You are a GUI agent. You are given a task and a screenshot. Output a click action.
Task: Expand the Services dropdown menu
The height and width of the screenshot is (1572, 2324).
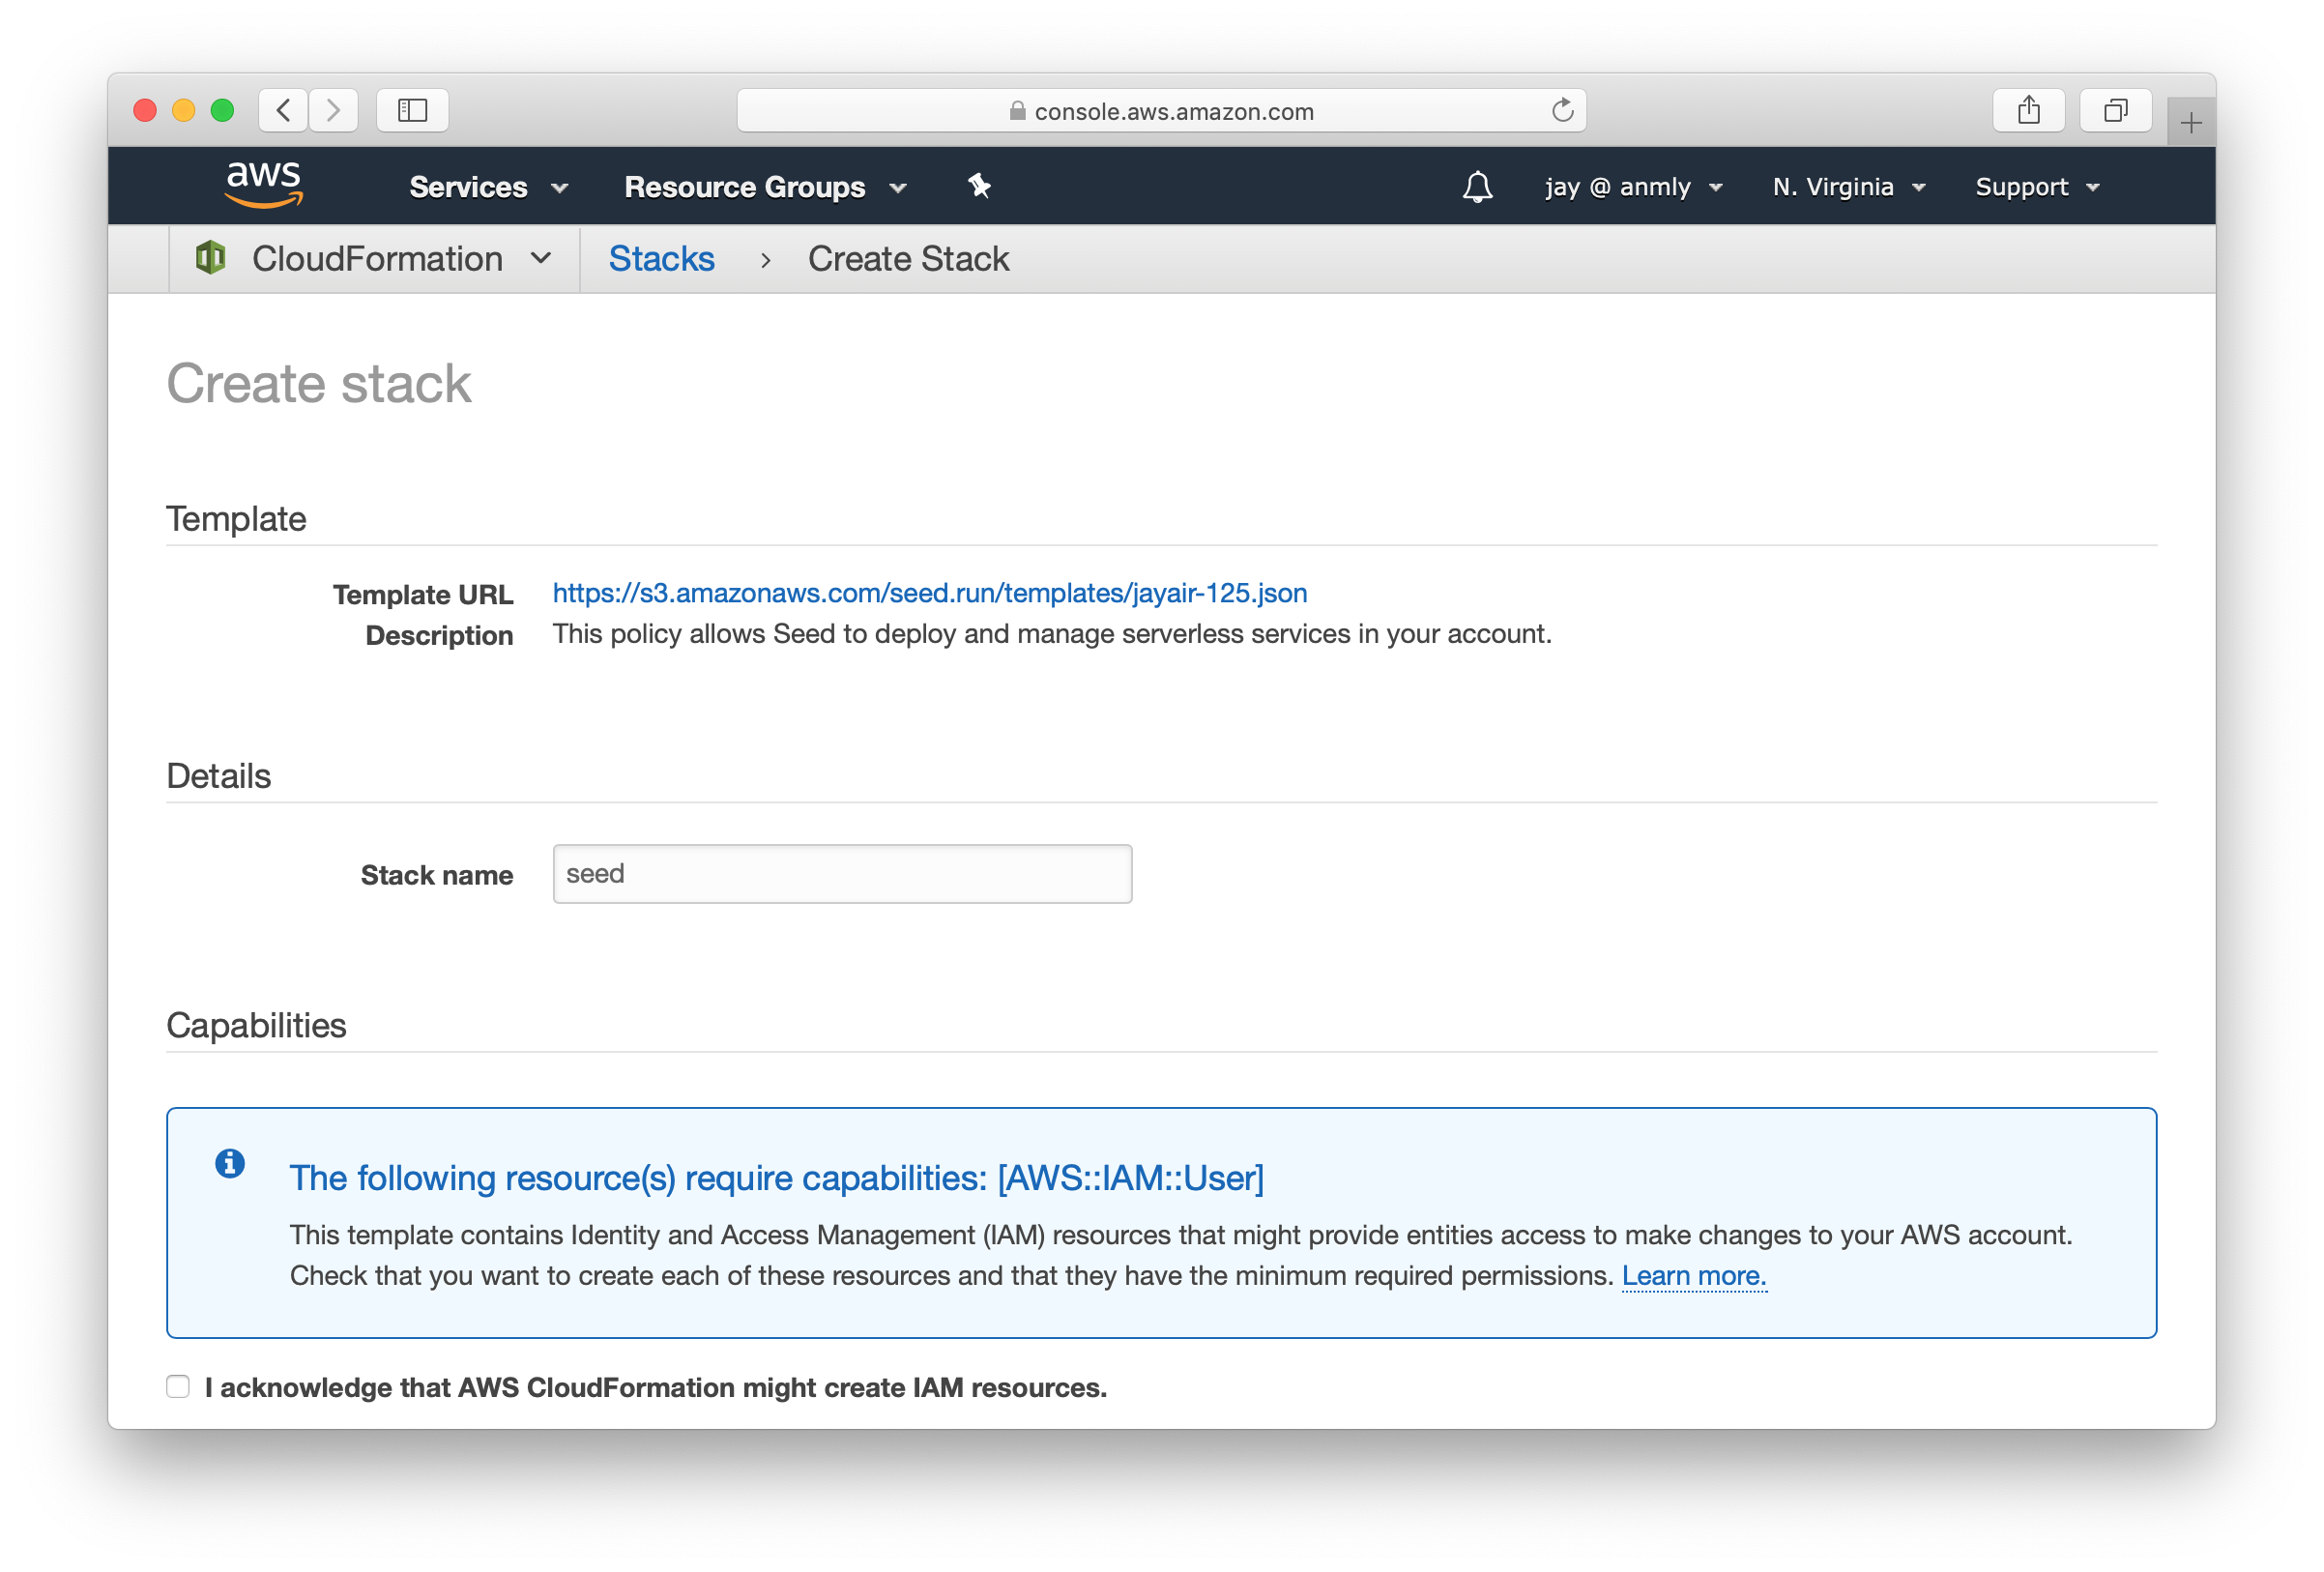[x=488, y=187]
